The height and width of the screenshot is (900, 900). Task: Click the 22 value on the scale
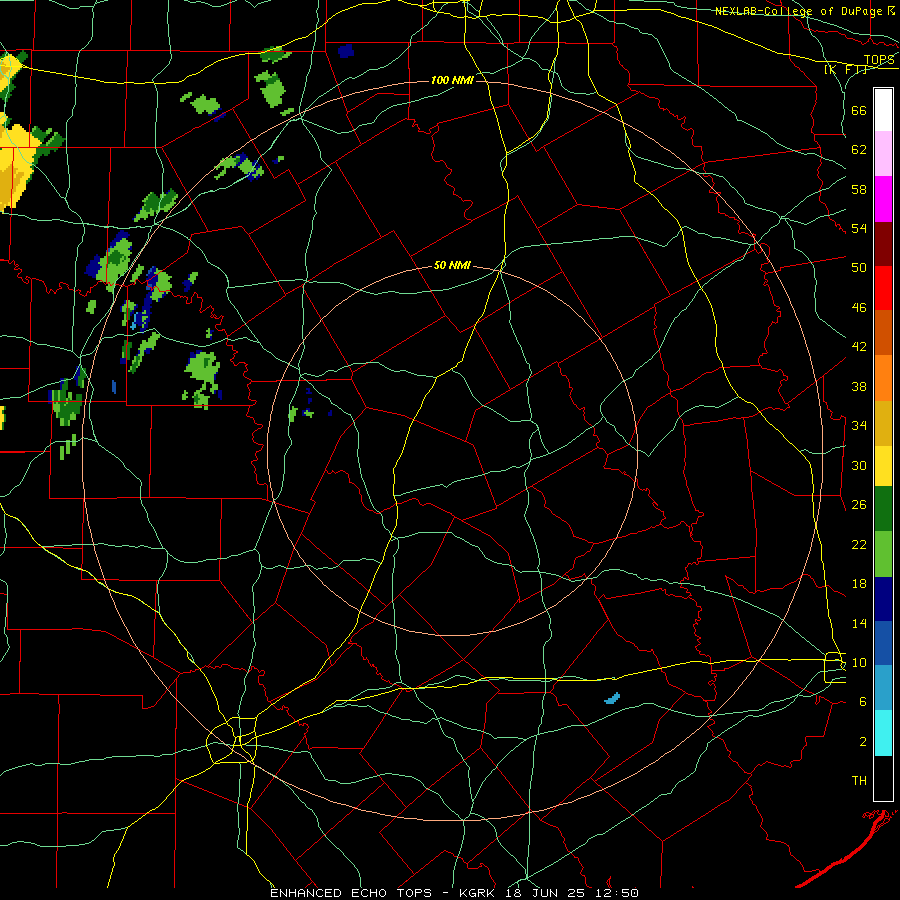[859, 544]
